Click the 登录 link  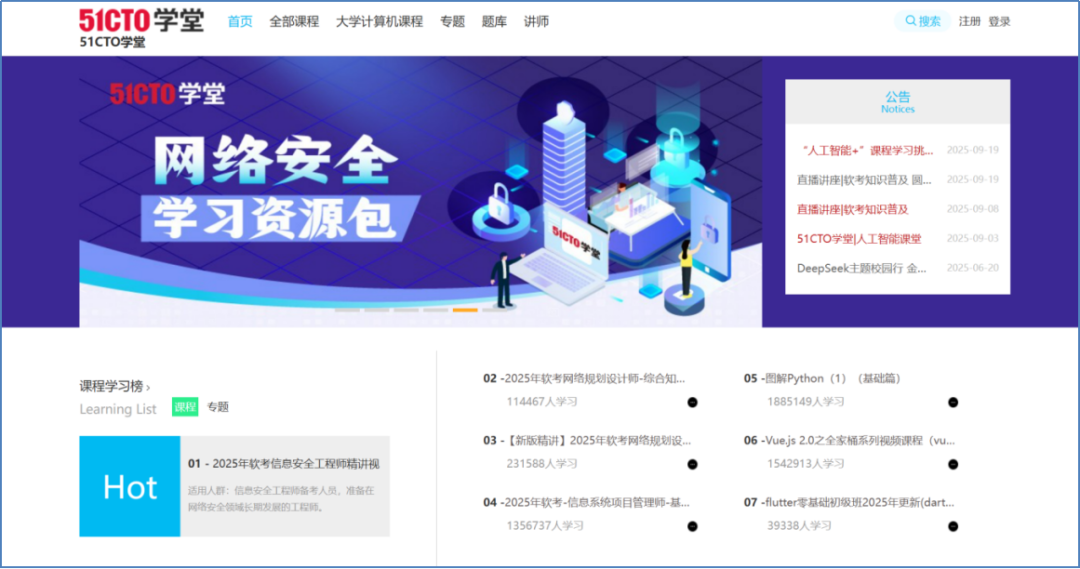pos(999,21)
